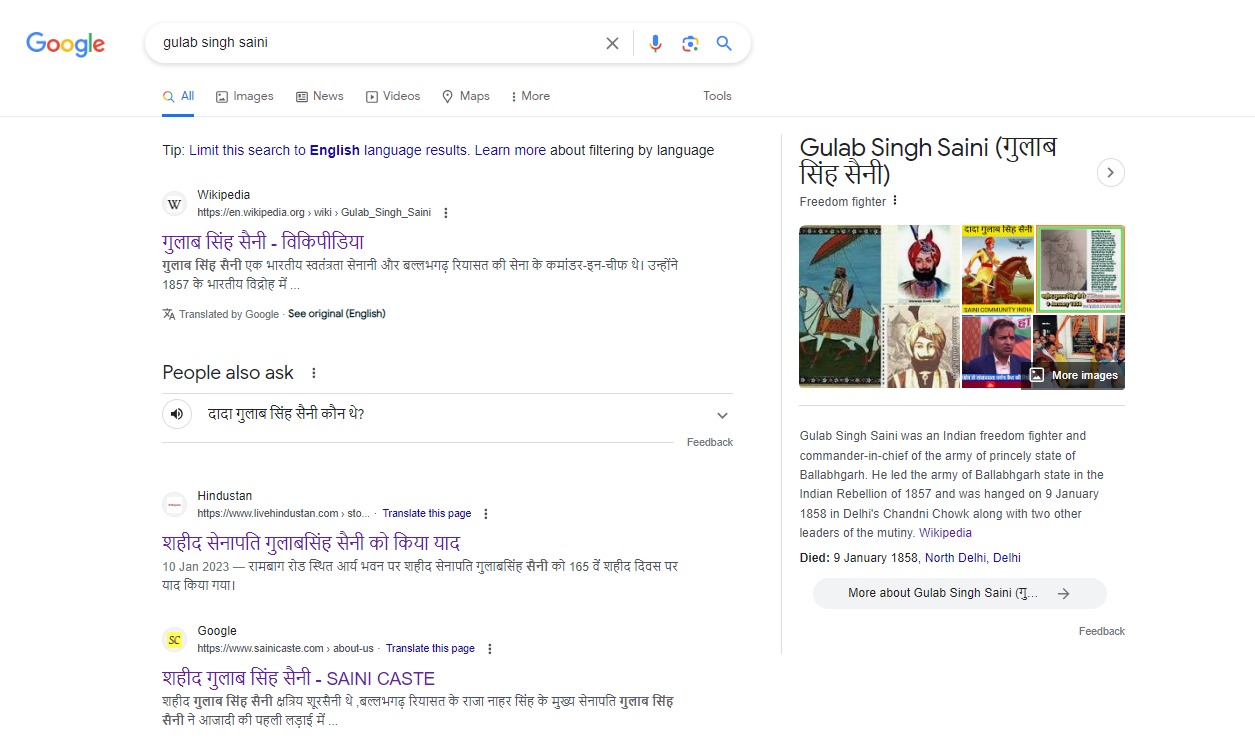Click the blue search magnifier button
1255x746 pixels.
coord(724,43)
